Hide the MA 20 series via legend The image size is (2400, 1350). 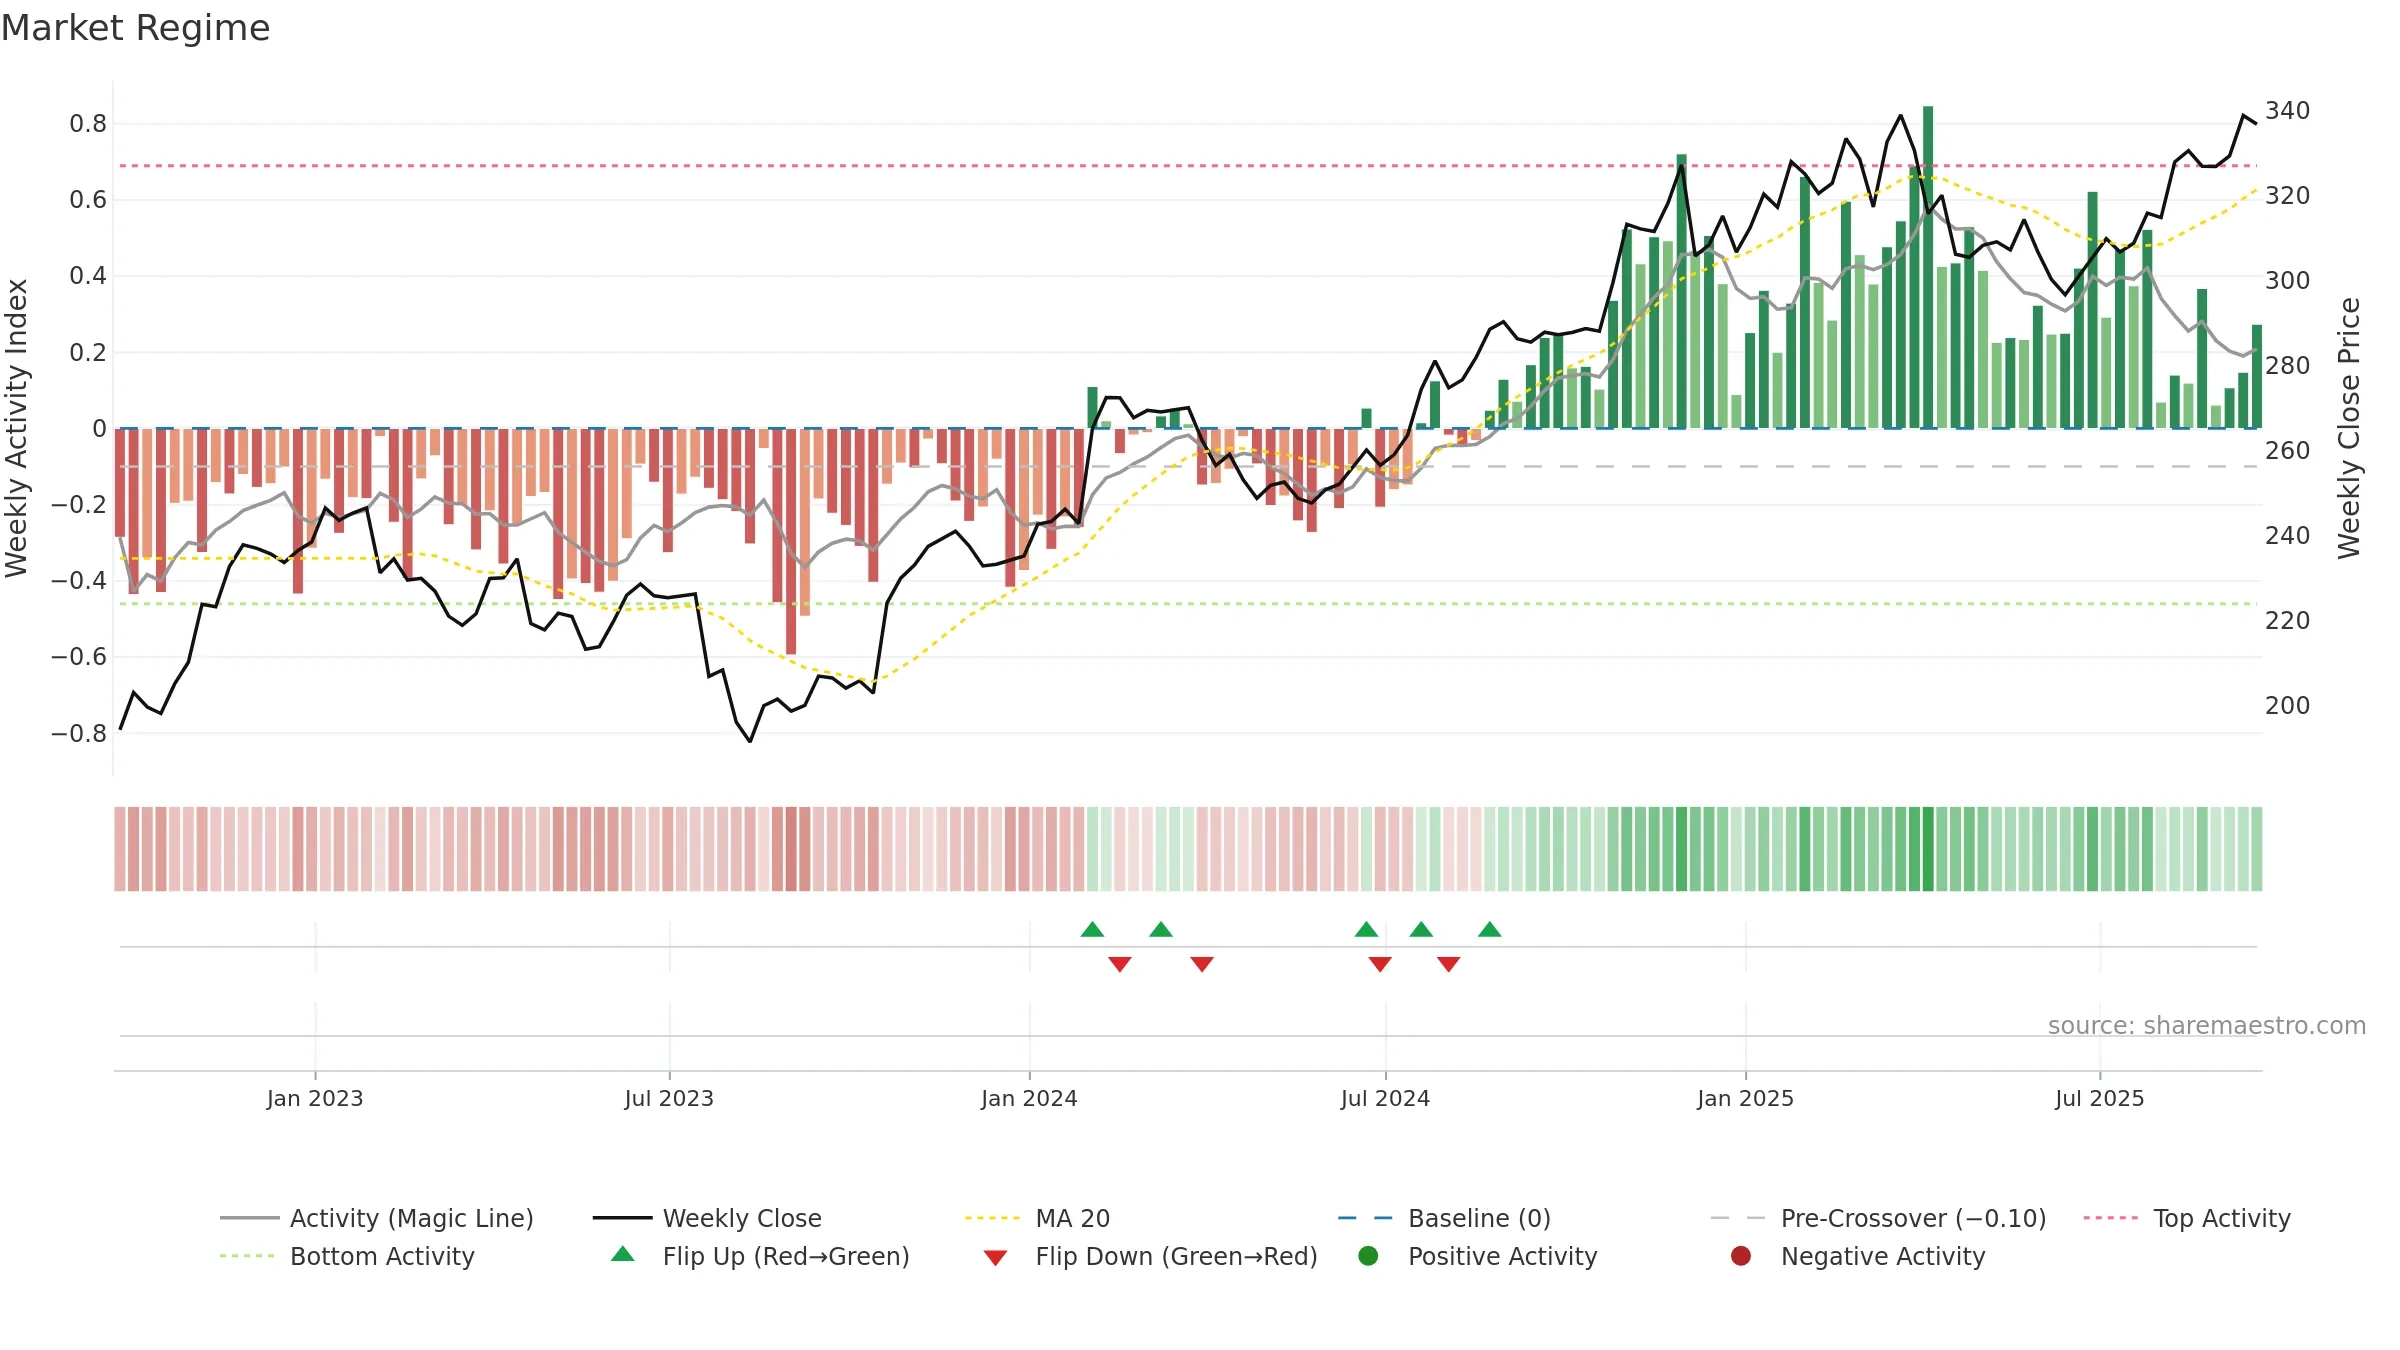pyautogui.click(x=1037, y=1218)
